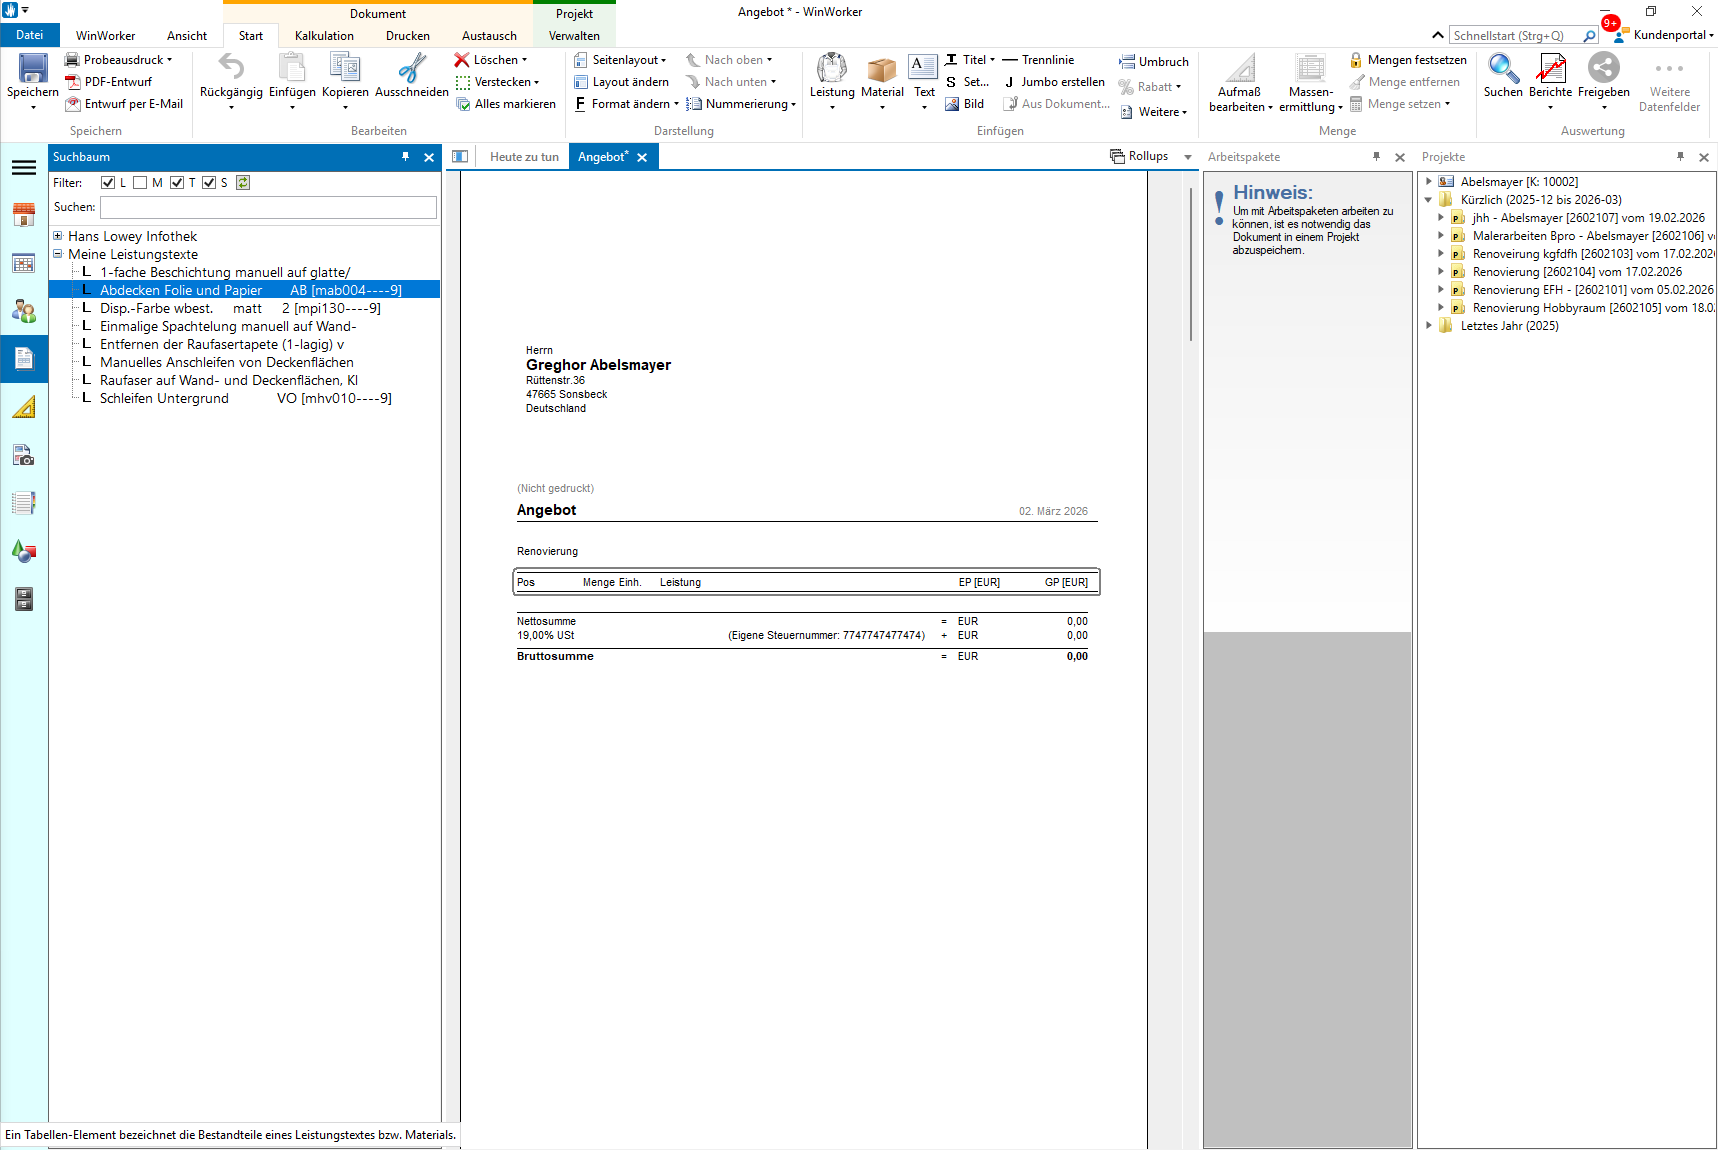This screenshot has width=1718, height=1150.
Task: Expand the Letztes Jahr (2025) folder
Action: (x=1429, y=326)
